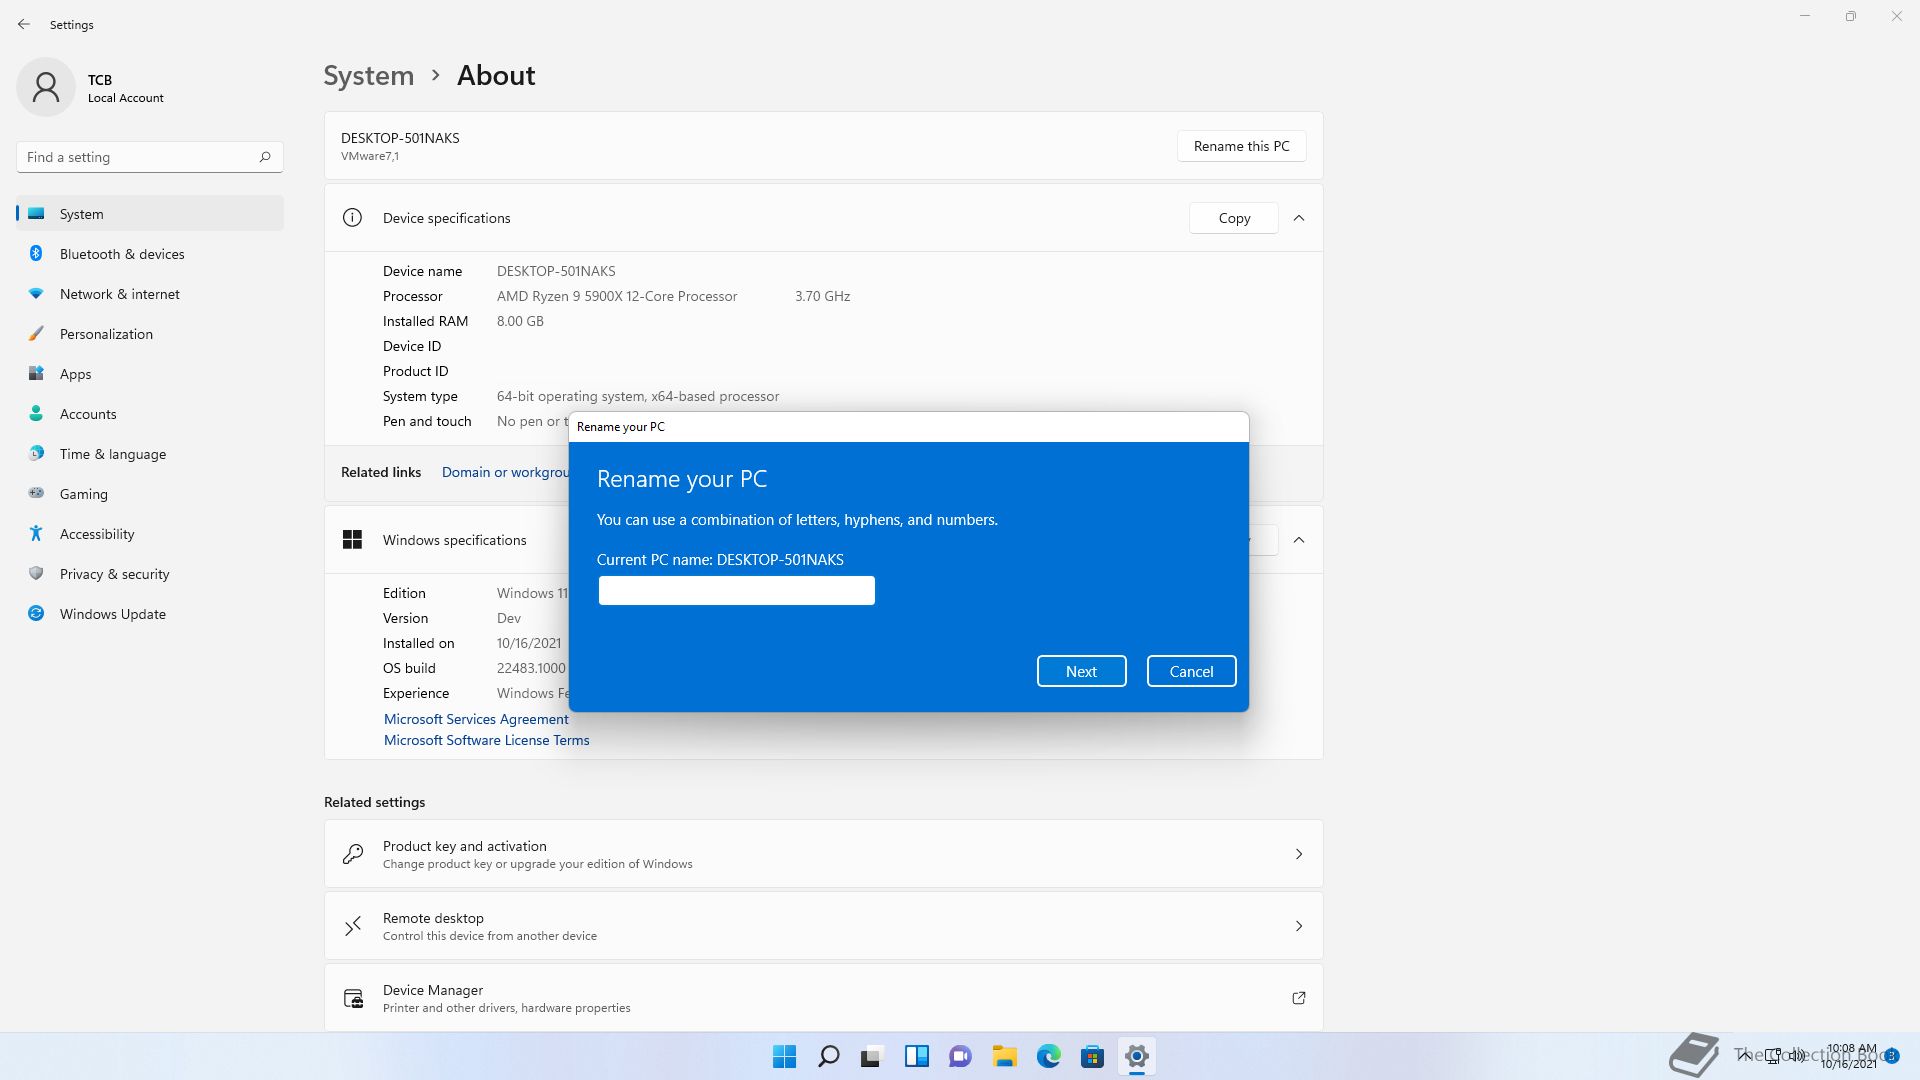Open Microsoft Store from taskbar
Image resolution: width=1920 pixels, height=1080 pixels.
point(1093,1056)
